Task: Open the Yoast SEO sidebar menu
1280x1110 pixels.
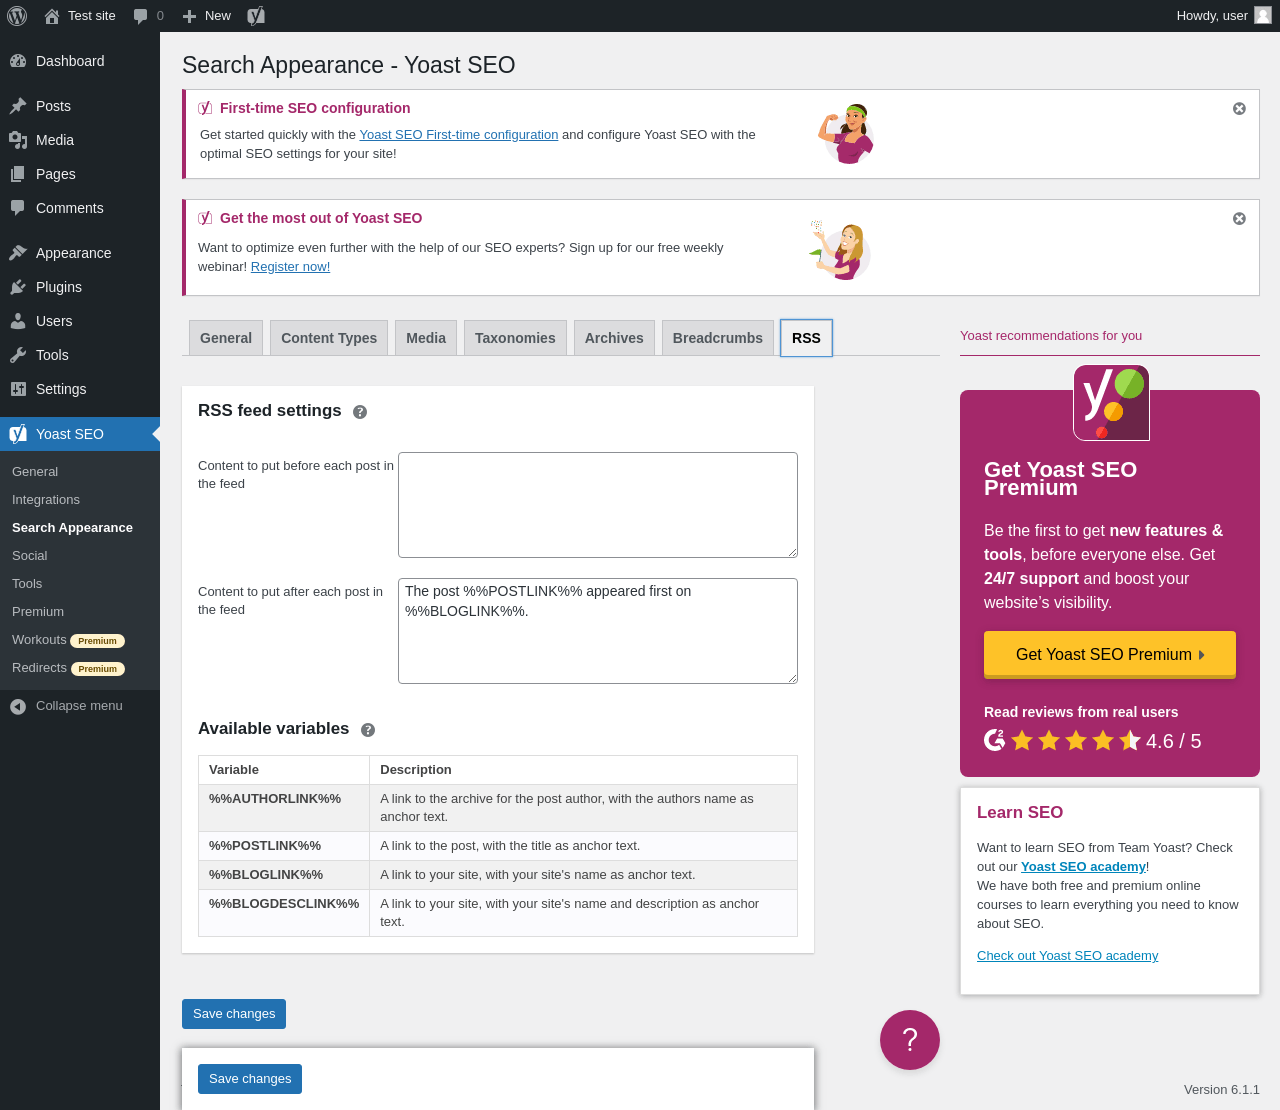Action: pos(80,434)
